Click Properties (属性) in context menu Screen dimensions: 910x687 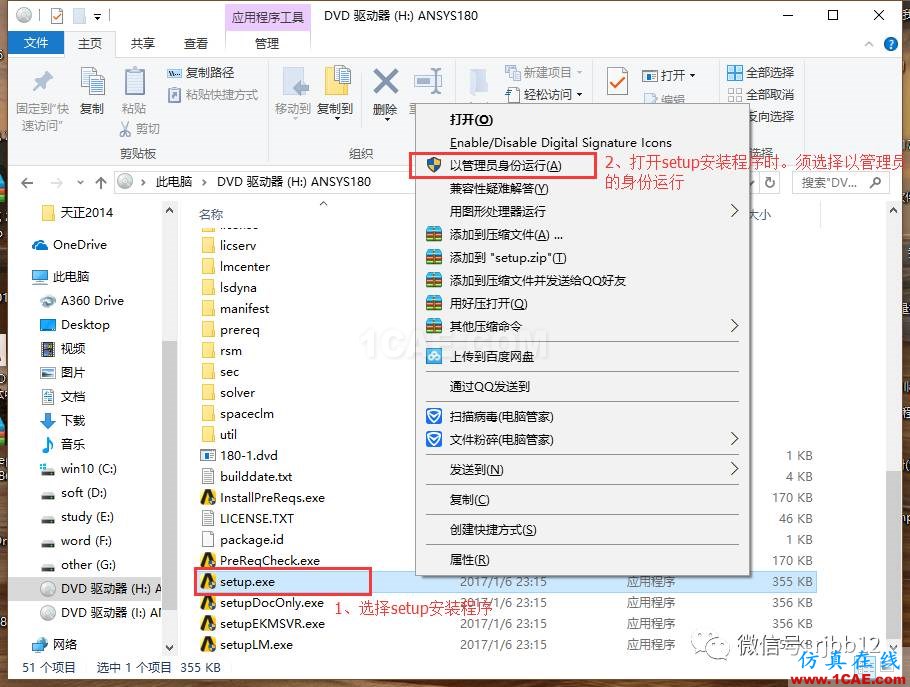point(469,560)
